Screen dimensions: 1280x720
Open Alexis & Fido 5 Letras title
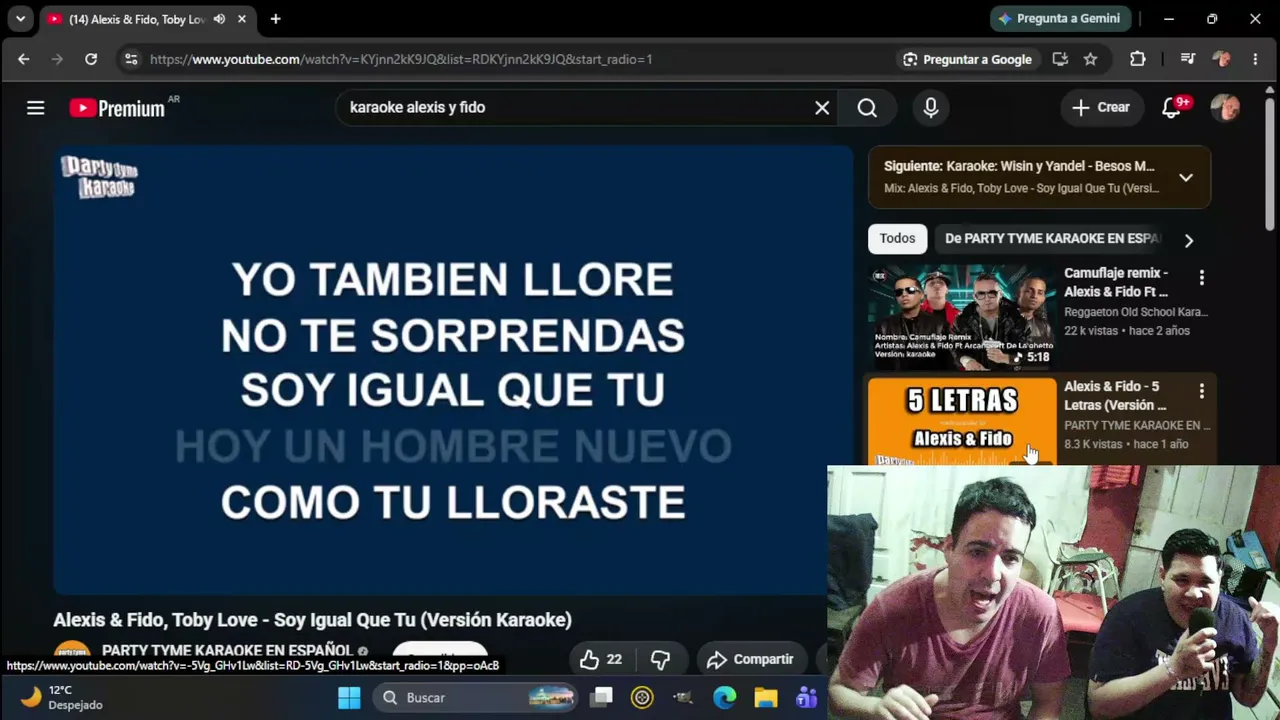[1115, 396]
